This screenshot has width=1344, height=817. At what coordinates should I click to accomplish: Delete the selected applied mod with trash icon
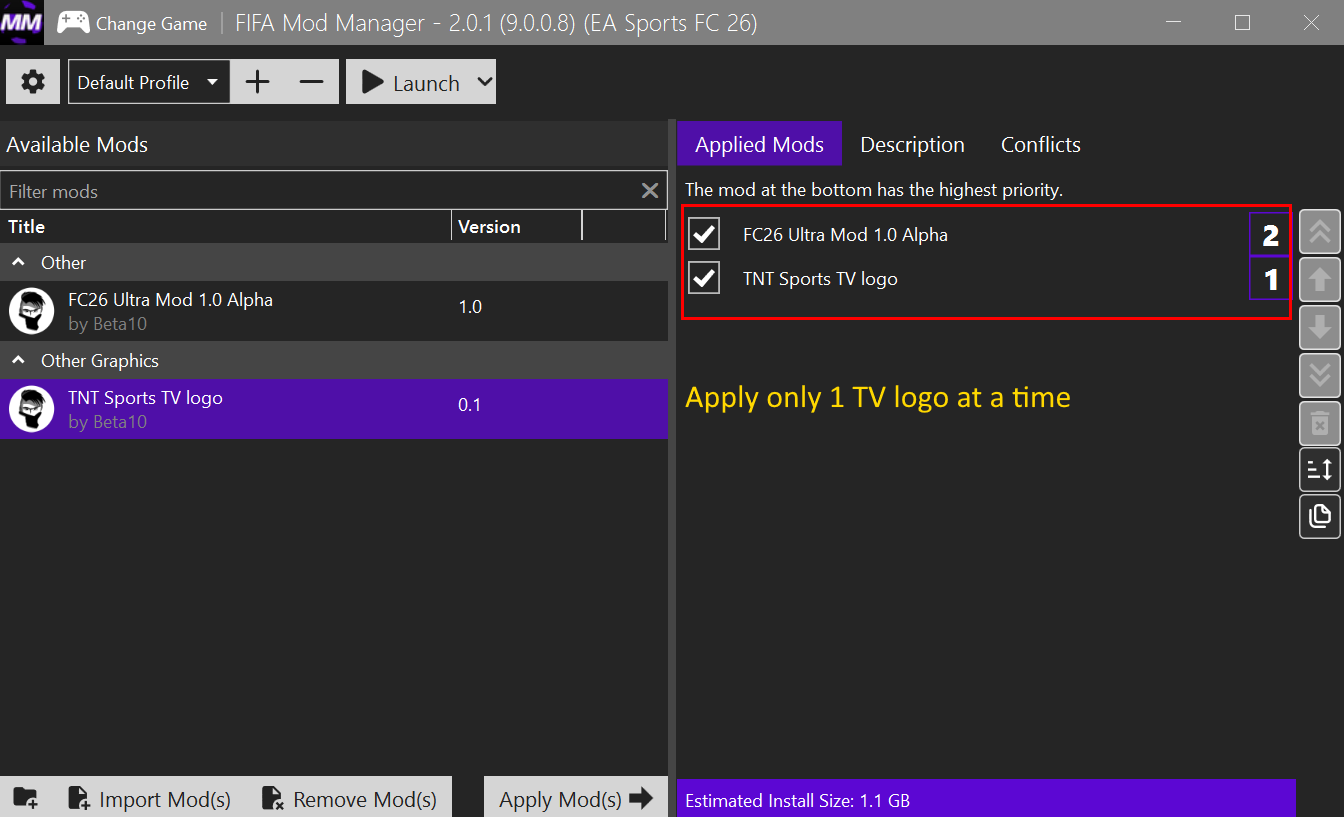click(x=1319, y=422)
